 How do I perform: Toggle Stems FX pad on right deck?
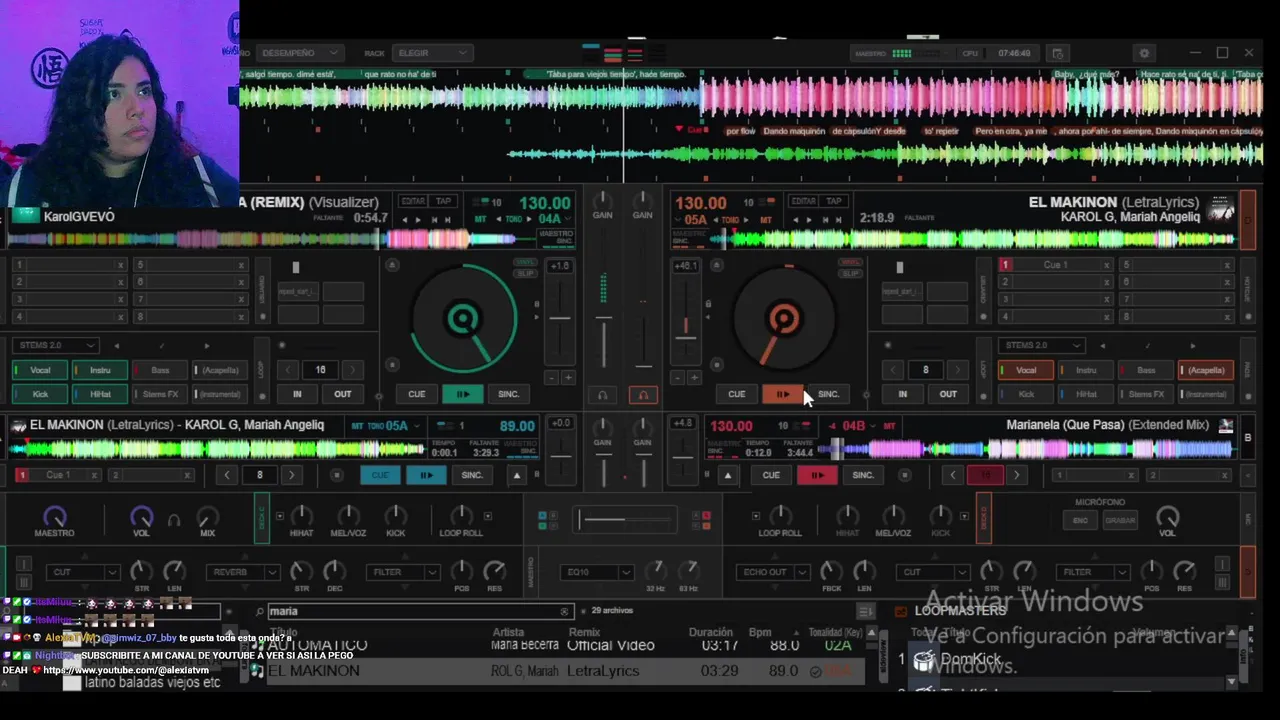pos(1146,394)
